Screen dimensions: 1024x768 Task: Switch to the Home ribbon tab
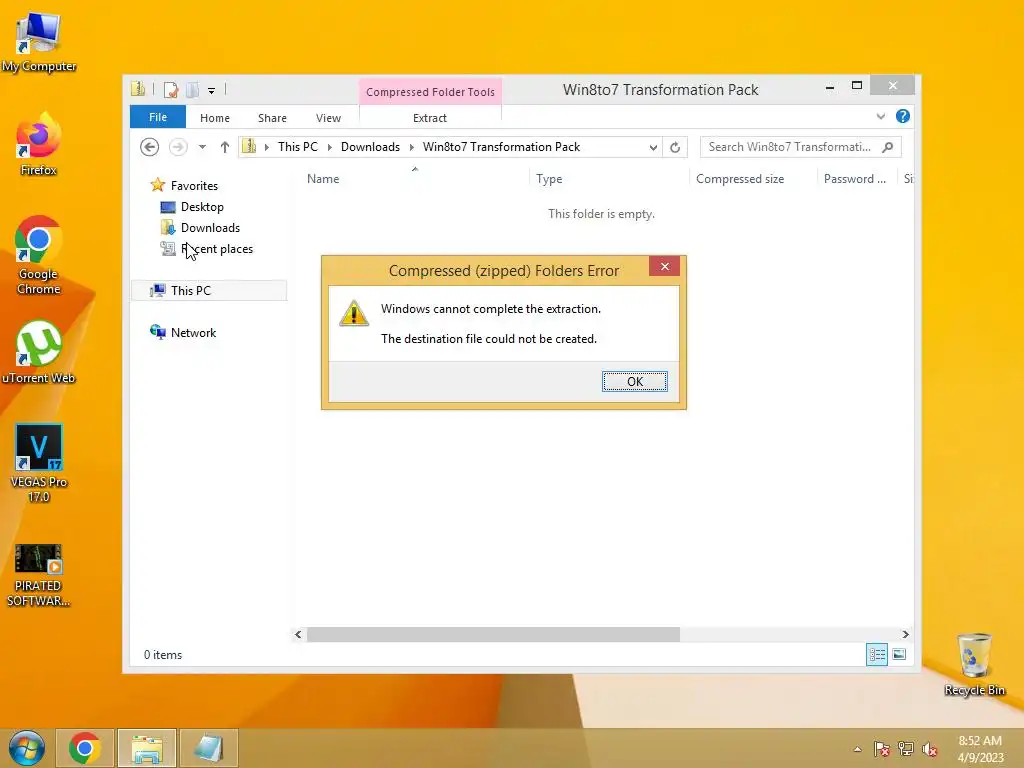click(x=214, y=118)
